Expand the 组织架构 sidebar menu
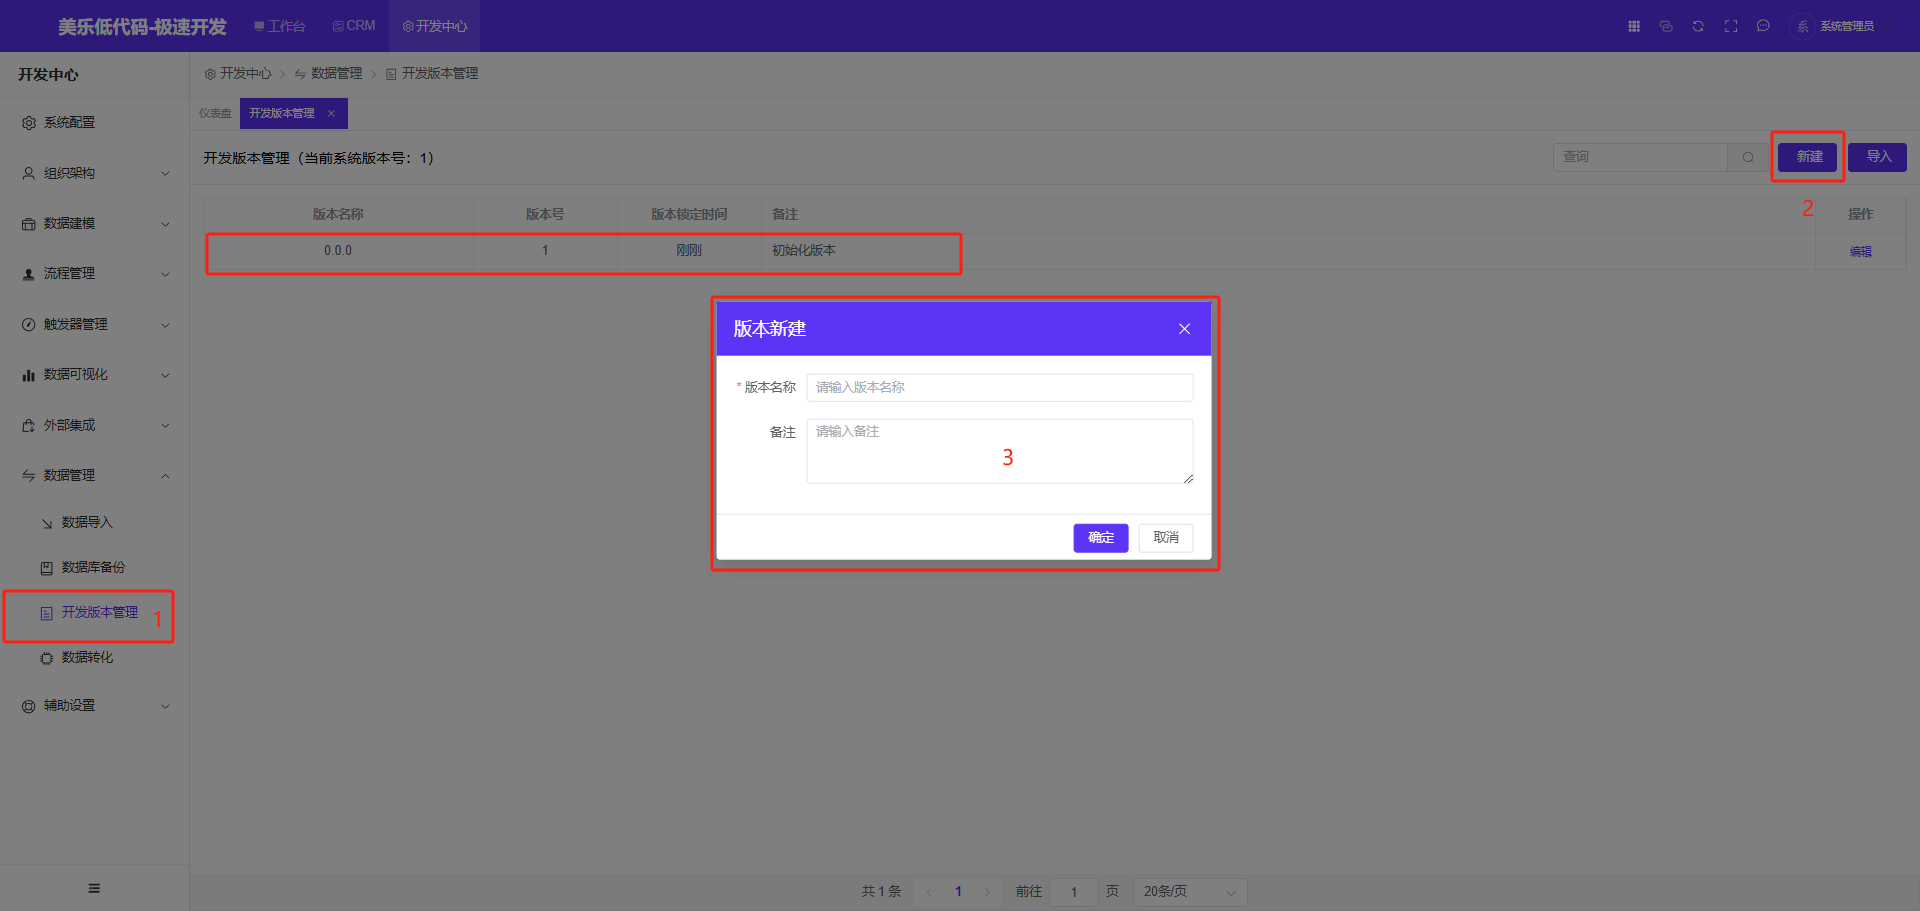This screenshot has width=1920, height=911. (95, 173)
